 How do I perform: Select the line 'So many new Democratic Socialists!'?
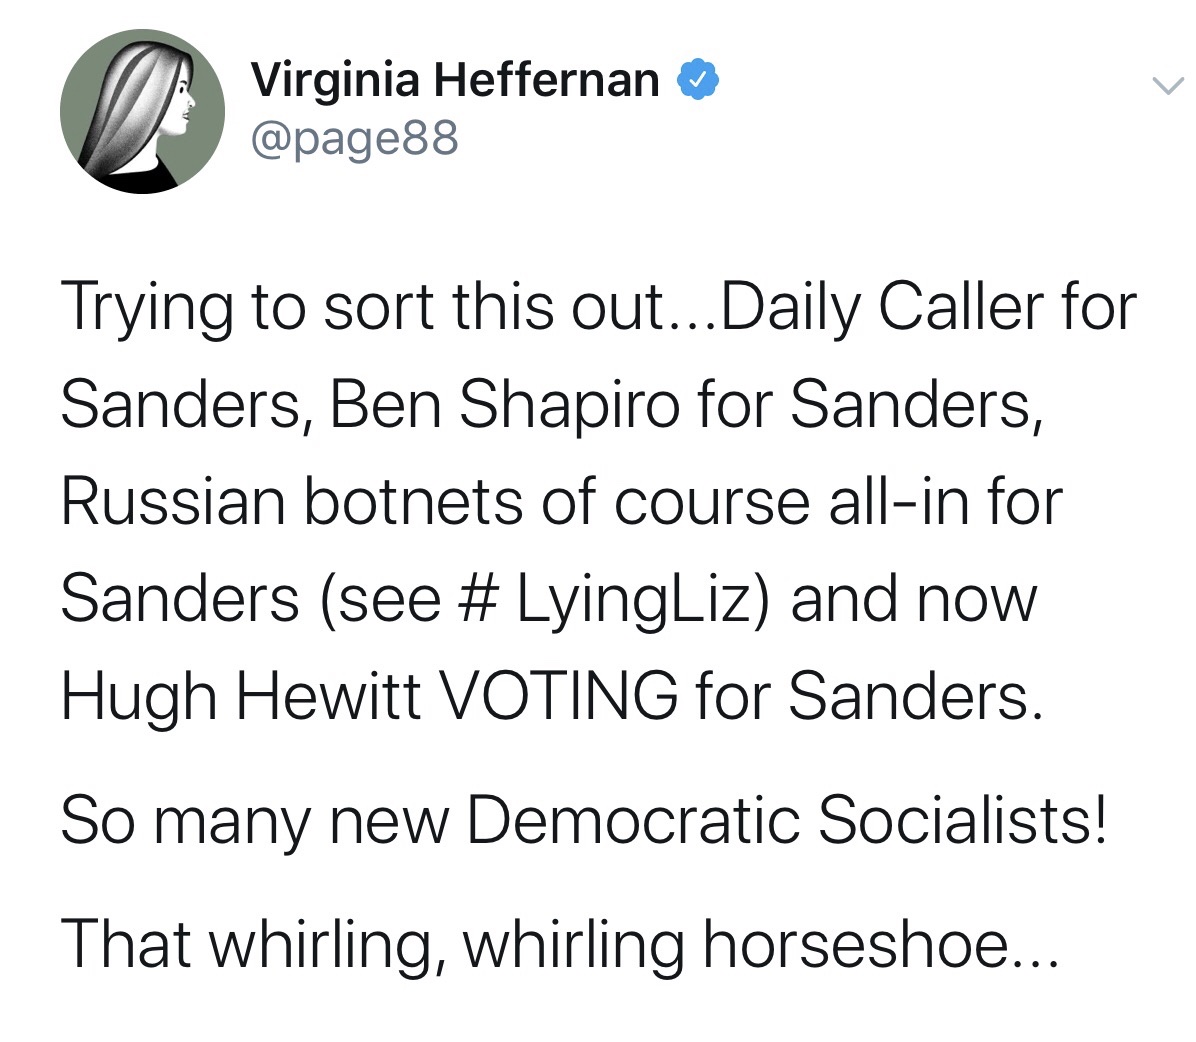[x=584, y=820]
